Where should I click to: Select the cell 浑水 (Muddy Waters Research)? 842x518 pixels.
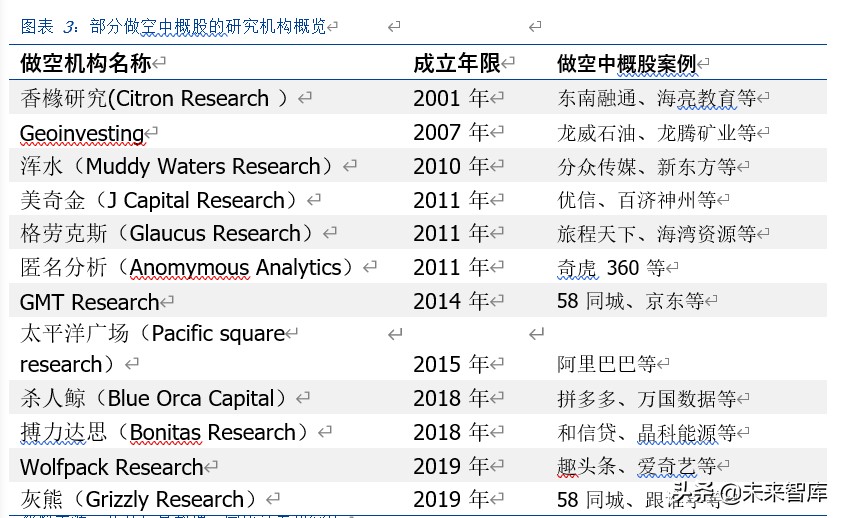tap(176, 166)
